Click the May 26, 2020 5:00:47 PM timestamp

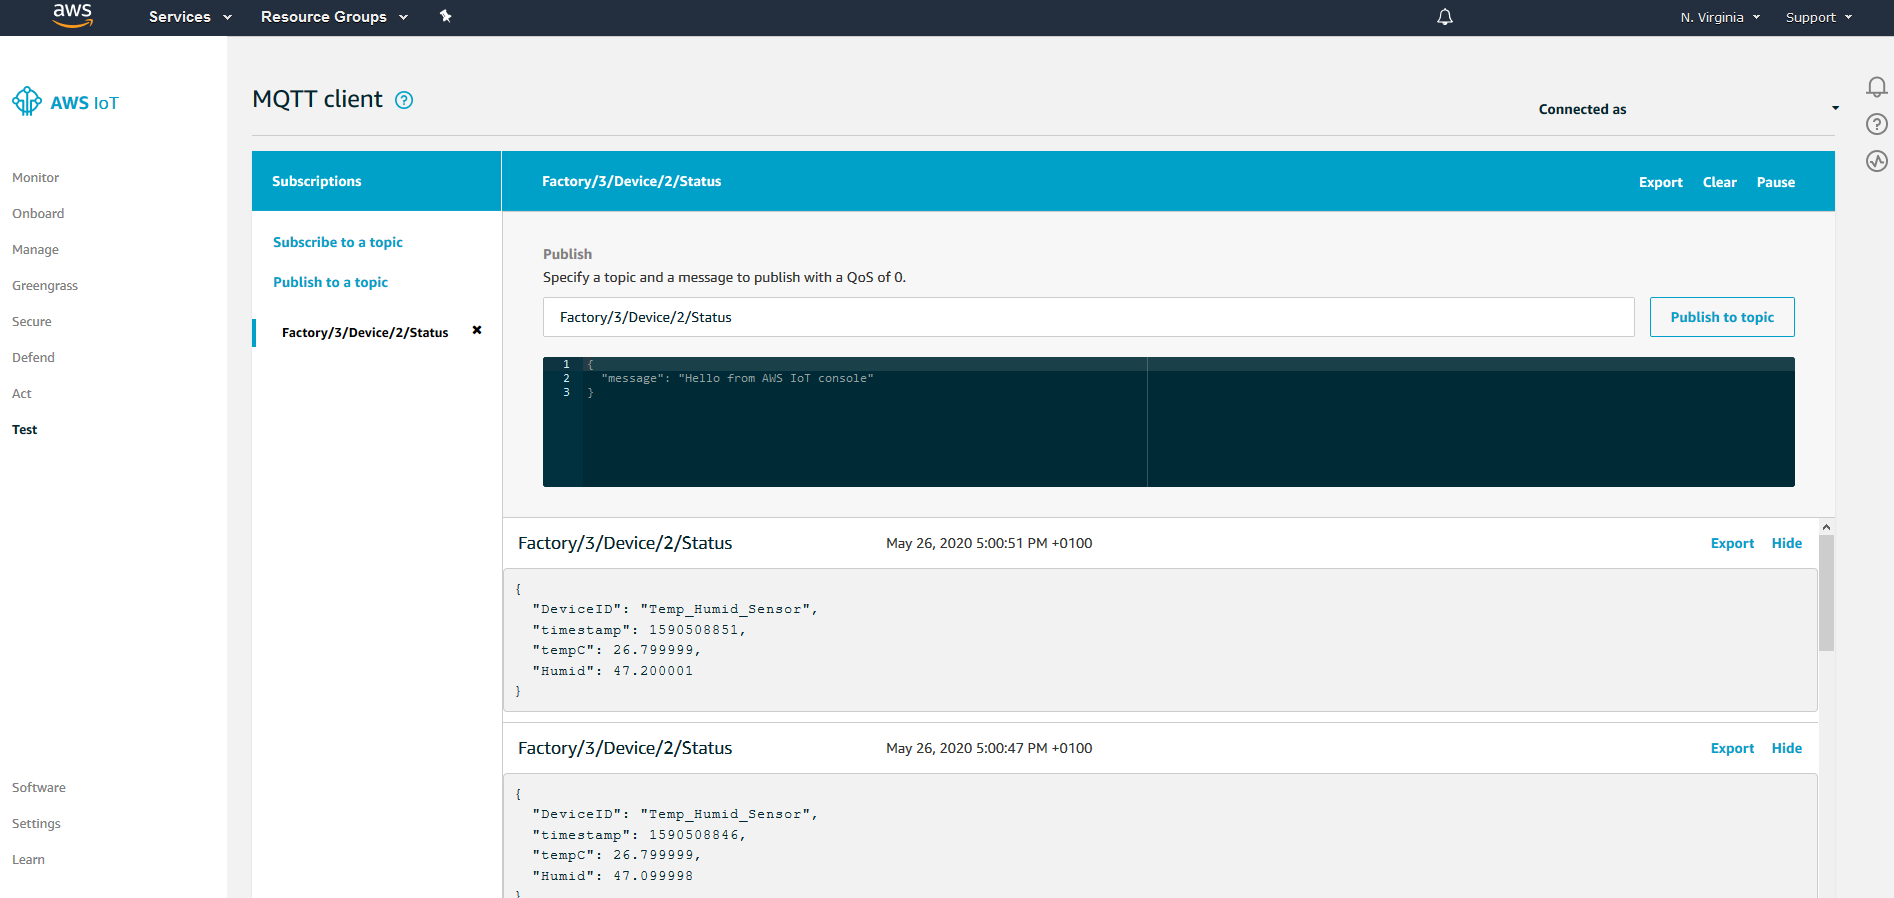click(989, 748)
